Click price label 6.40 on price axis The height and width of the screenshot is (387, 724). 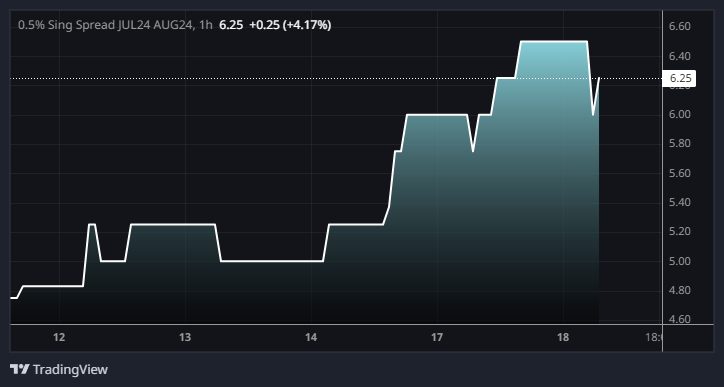680,56
